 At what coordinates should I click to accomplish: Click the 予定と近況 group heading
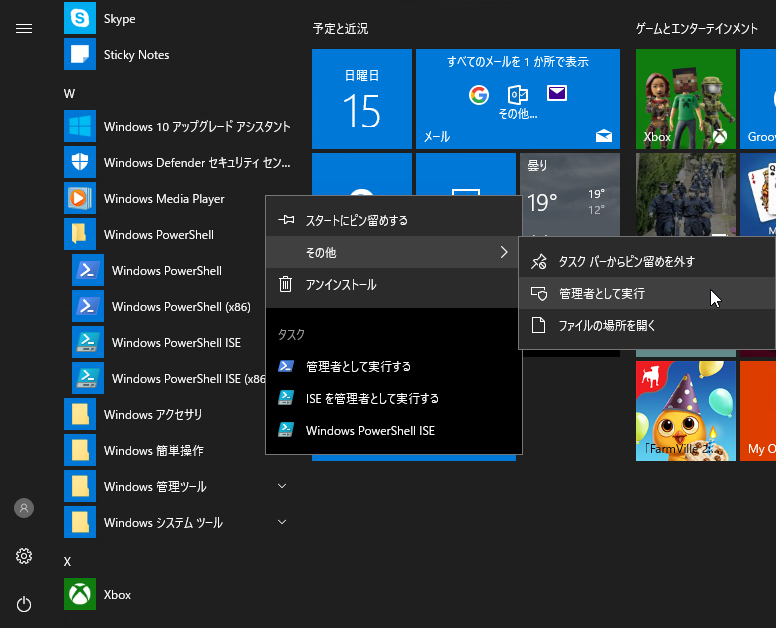[340, 29]
